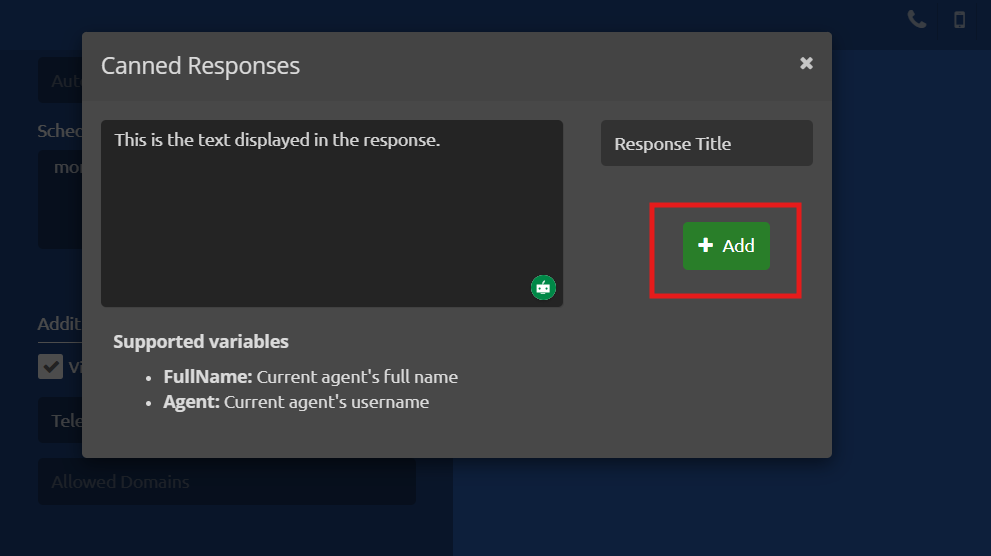This screenshot has height=556, width=991.
Task: Click the partially hidden "Tele" field
Action: point(60,421)
